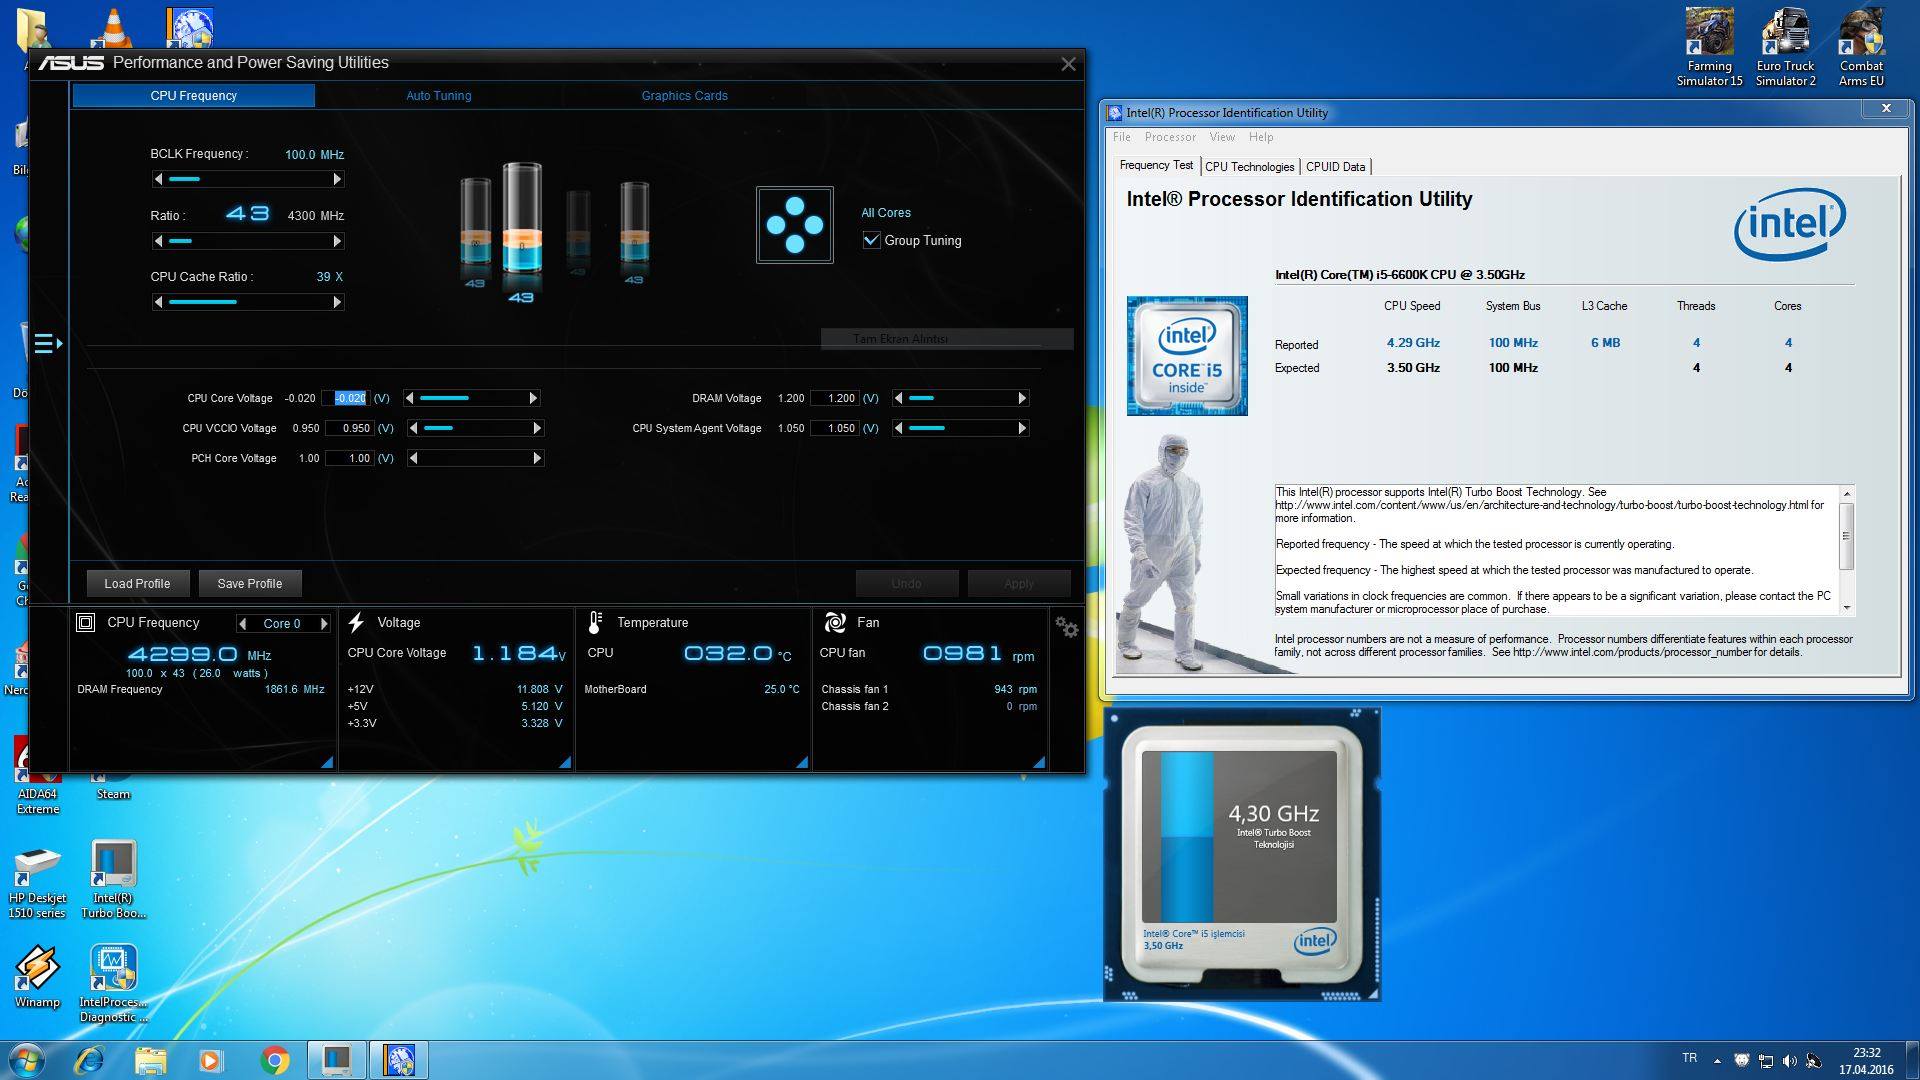Click the CPU Frequency chip icon

coord(86,622)
